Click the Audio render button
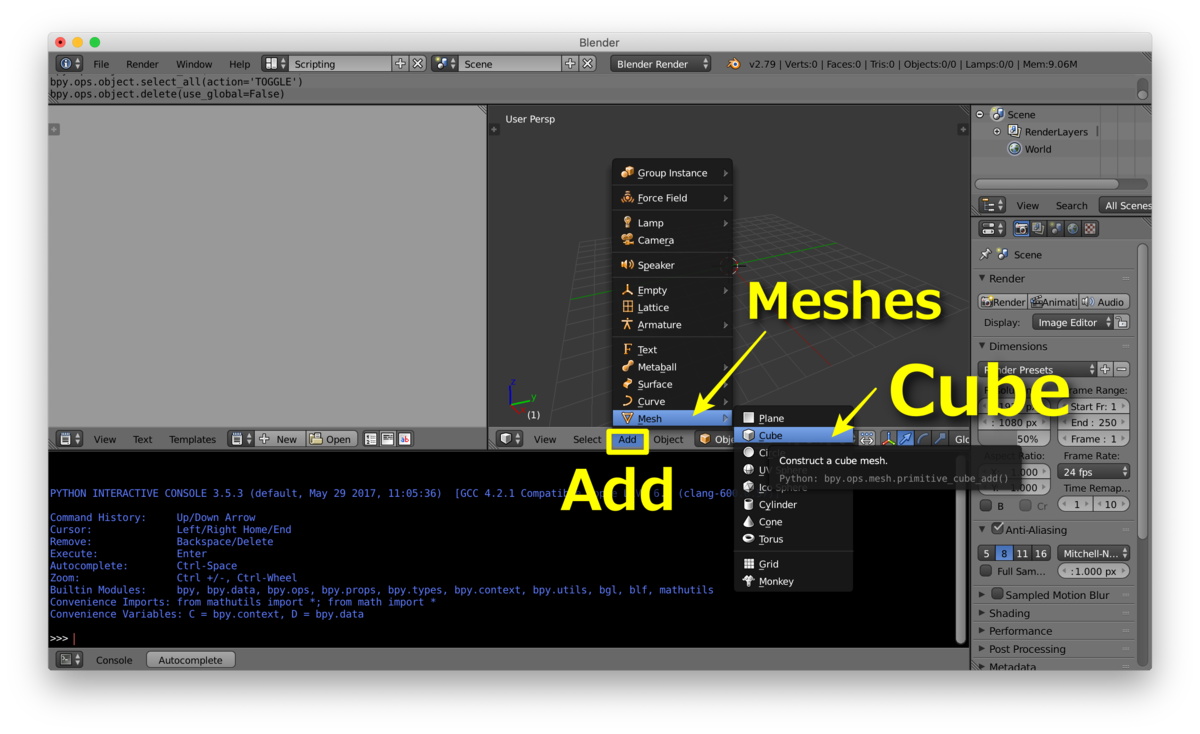The width and height of the screenshot is (1200, 734). click(x=1104, y=302)
